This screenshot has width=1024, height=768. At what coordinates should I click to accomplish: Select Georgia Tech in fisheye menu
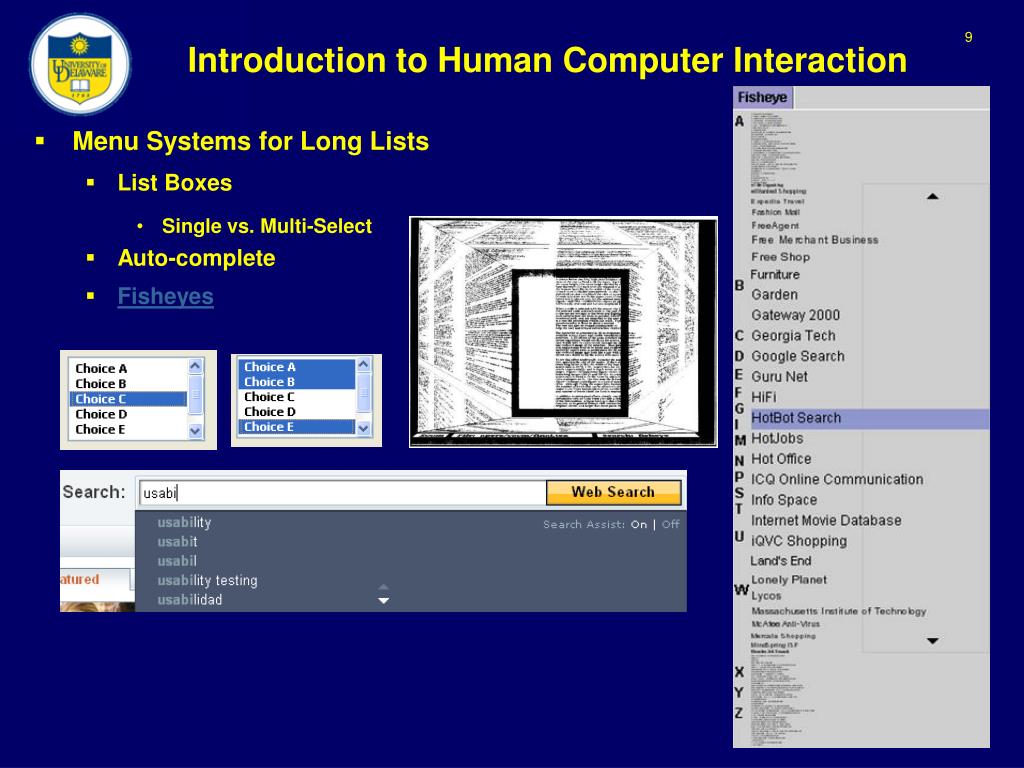pos(793,336)
